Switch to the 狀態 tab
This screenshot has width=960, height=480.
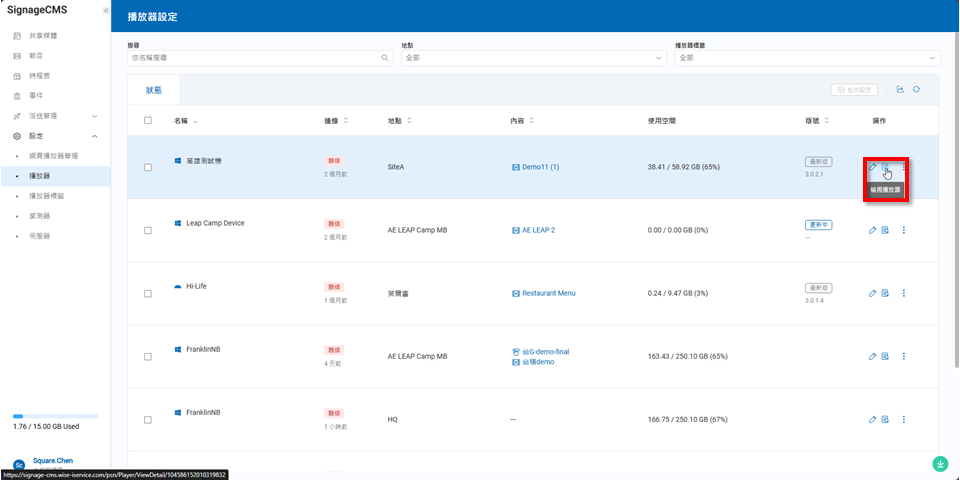click(153, 90)
